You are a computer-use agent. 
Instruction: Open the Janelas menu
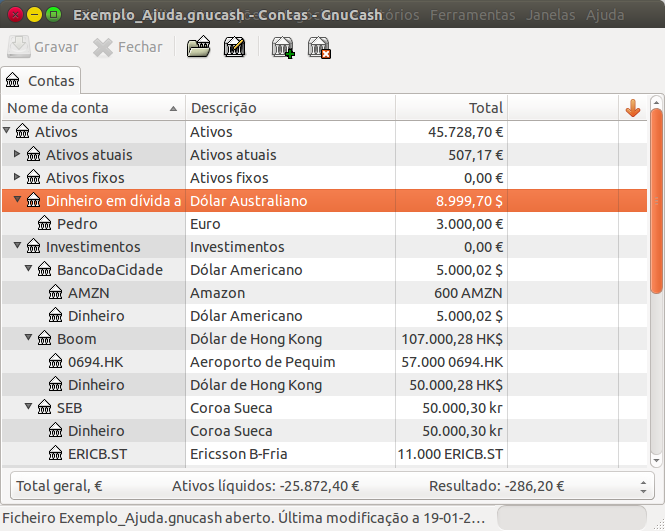tap(550, 15)
